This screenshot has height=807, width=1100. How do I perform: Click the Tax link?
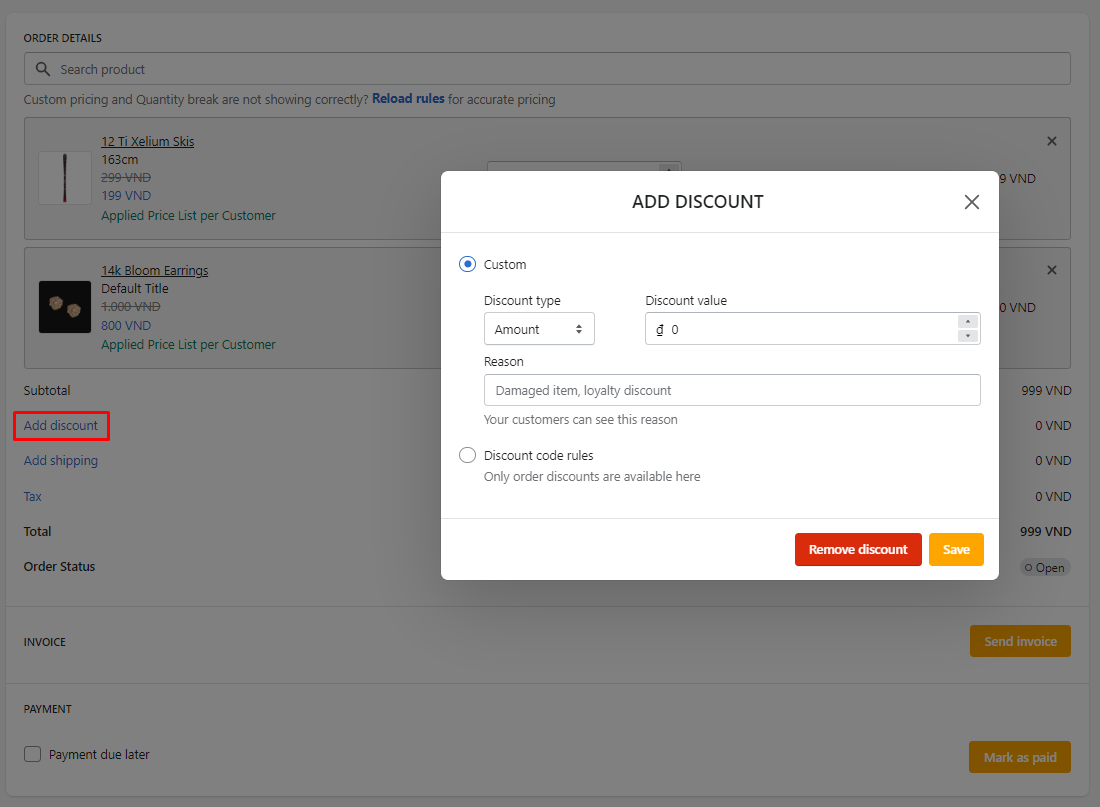[33, 496]
